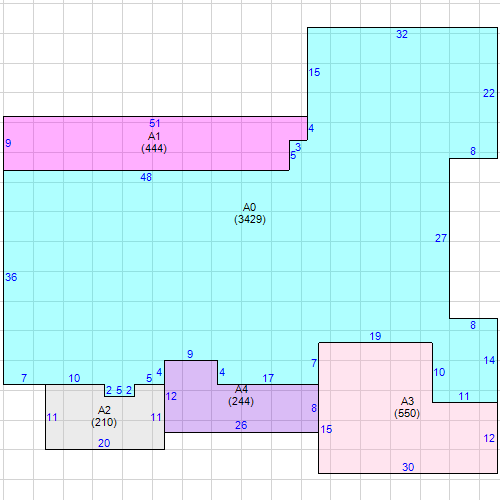Viewport: 500px width, 500px height.
Task: Click the A0 area name label
Action: tap(249, 207)
